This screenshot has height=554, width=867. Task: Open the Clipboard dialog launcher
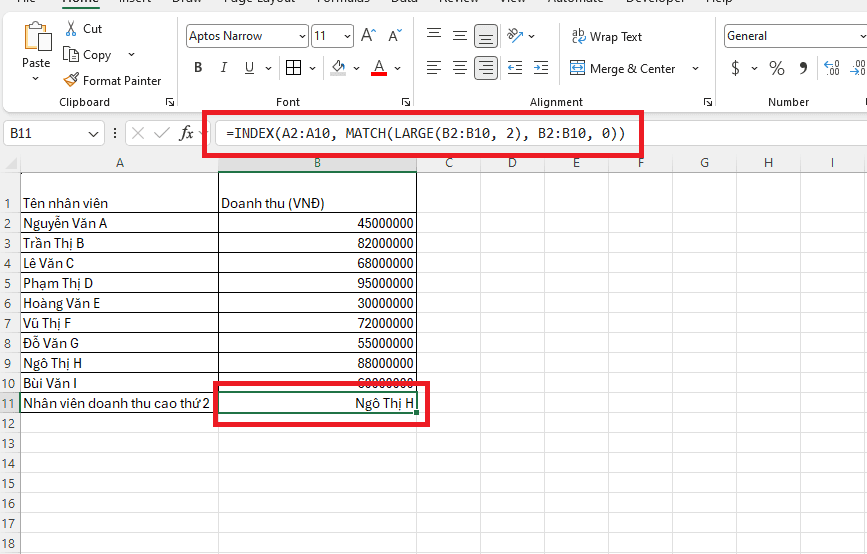pyautogui.click(x=170, y=102)
